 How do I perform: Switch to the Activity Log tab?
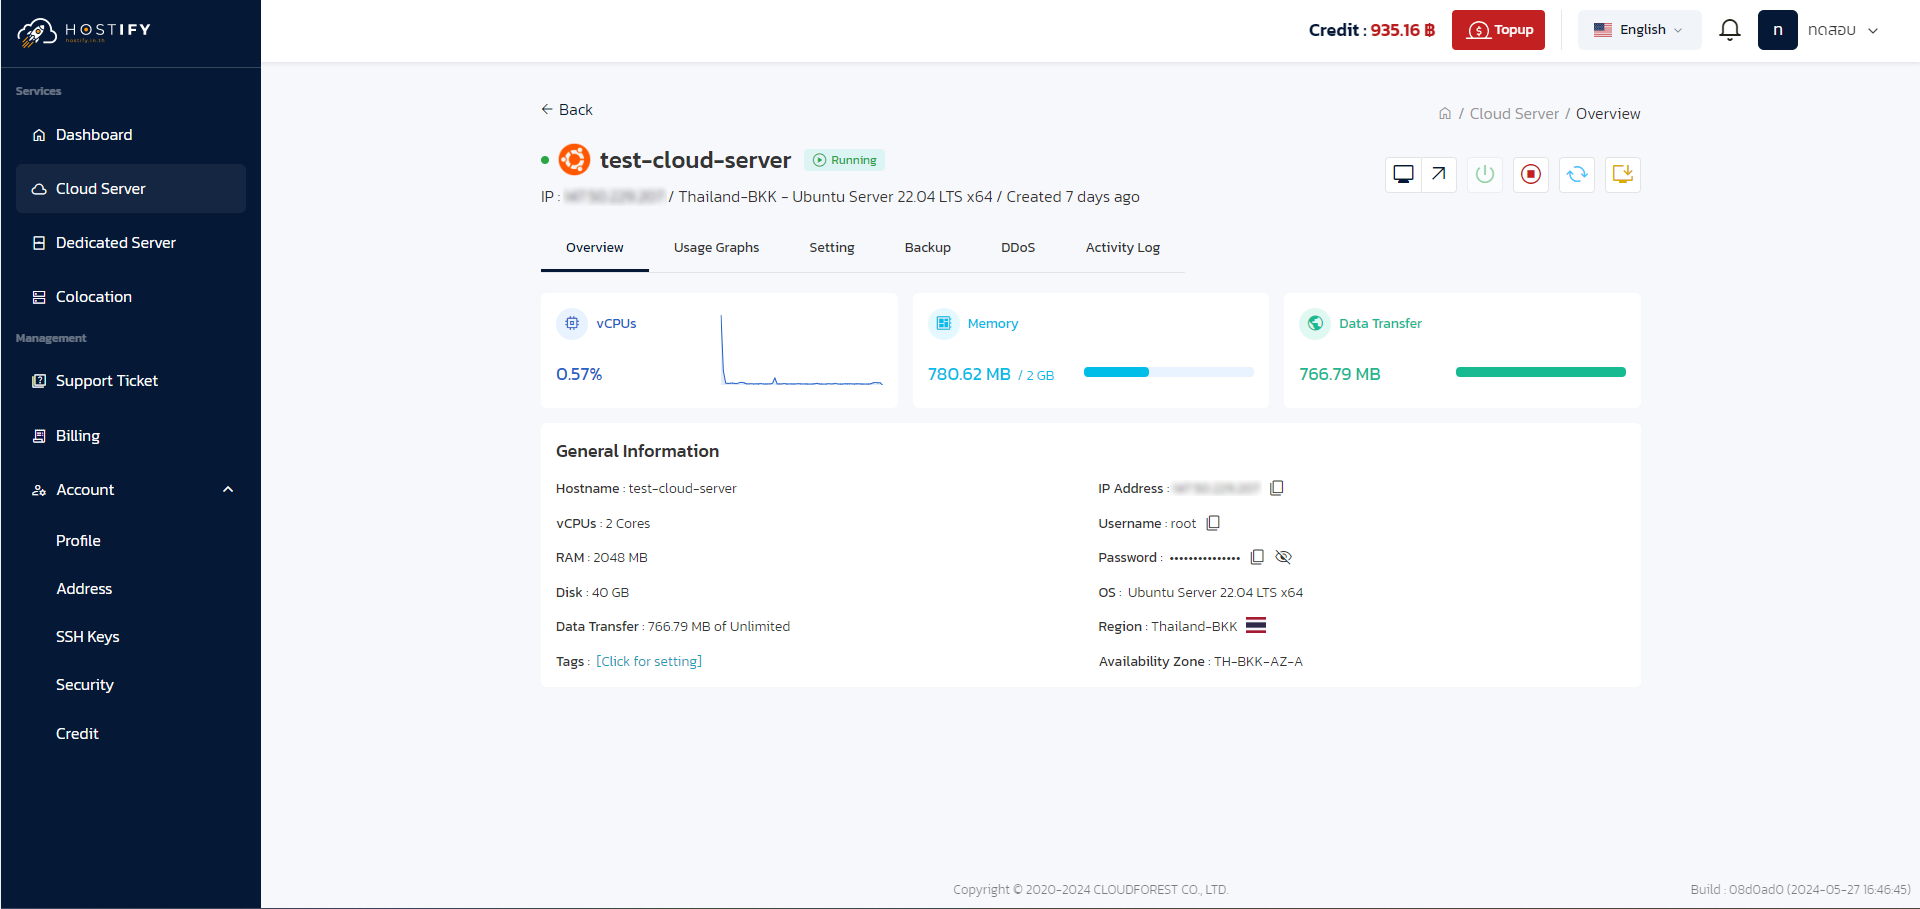(x=1123, y=248)
